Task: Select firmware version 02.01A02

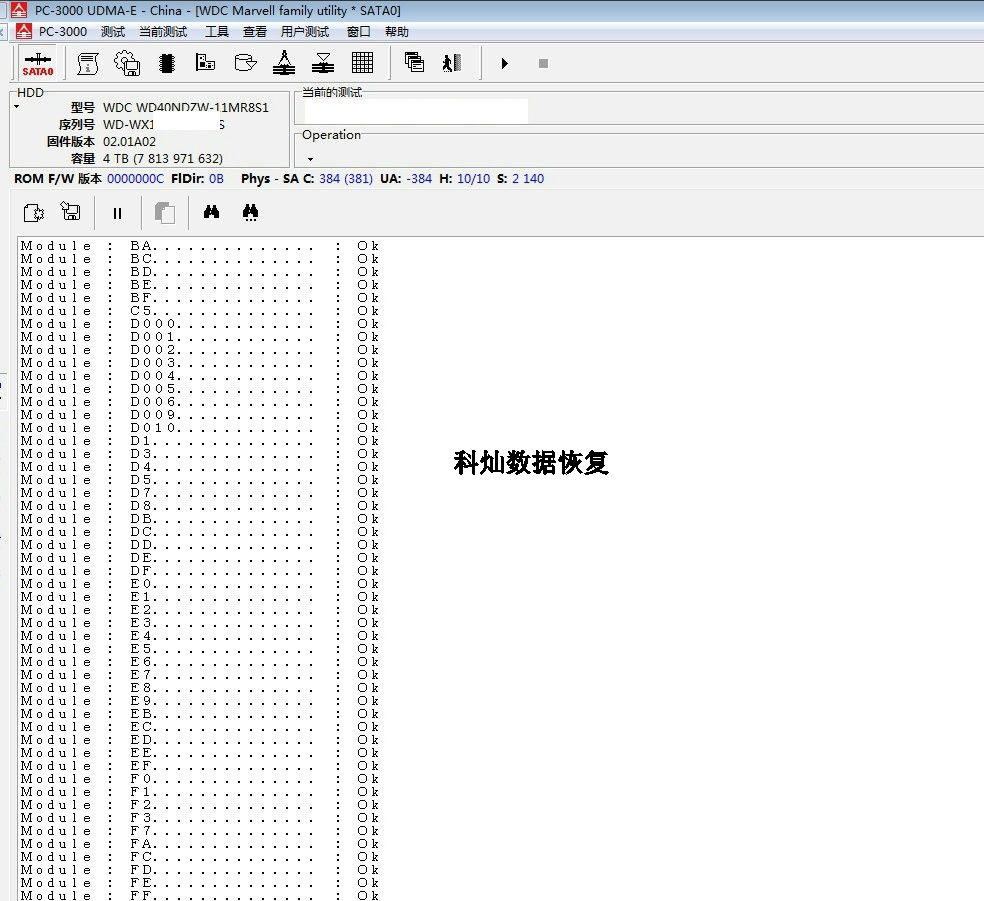Action: (129, 142)
